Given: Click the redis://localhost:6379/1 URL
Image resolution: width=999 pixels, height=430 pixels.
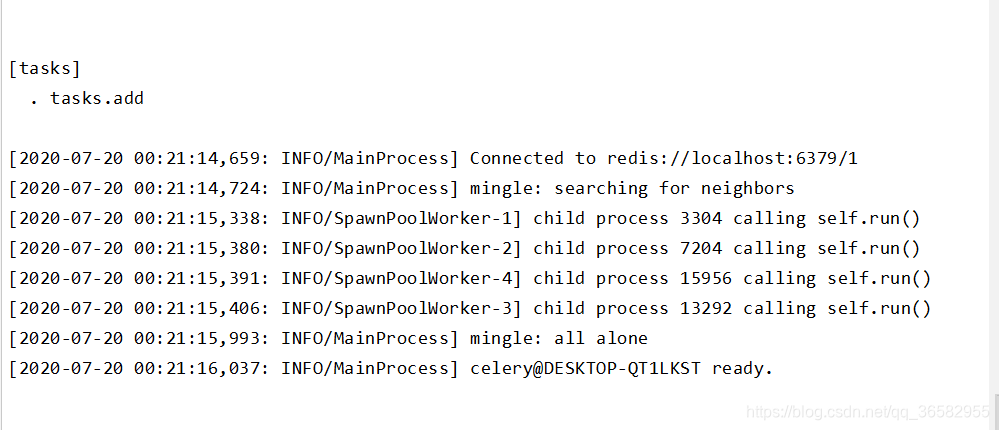Looking at the screenshot, I should [x=732, y=158].
